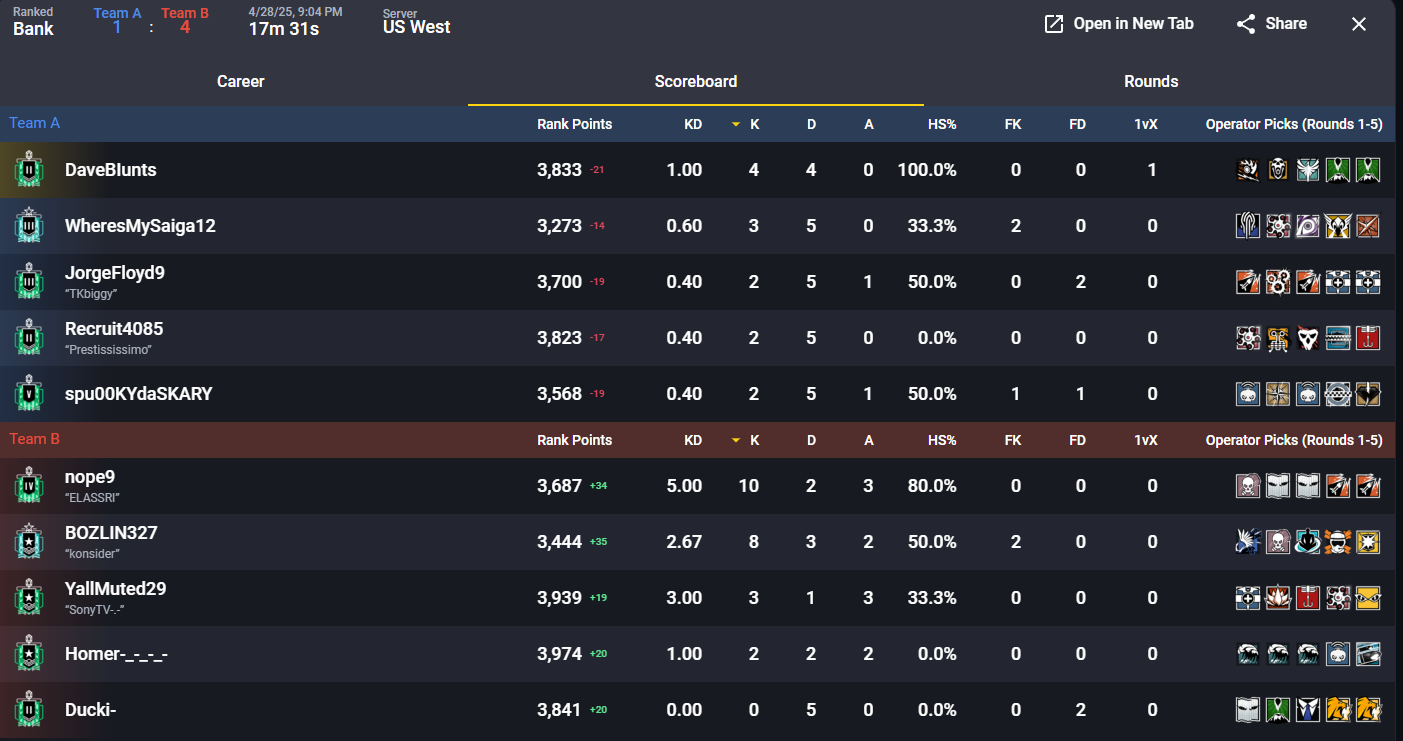
Task: Switch to the Career tab
Action: coord(240,81)
